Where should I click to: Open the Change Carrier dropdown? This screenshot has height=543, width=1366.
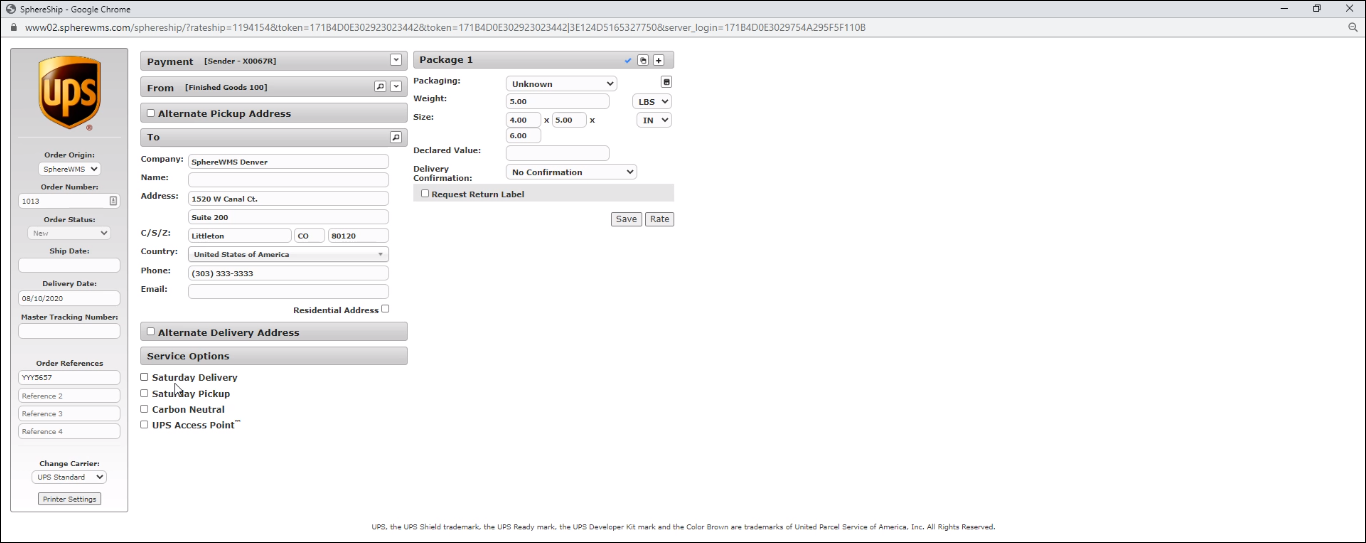(69, 477)
